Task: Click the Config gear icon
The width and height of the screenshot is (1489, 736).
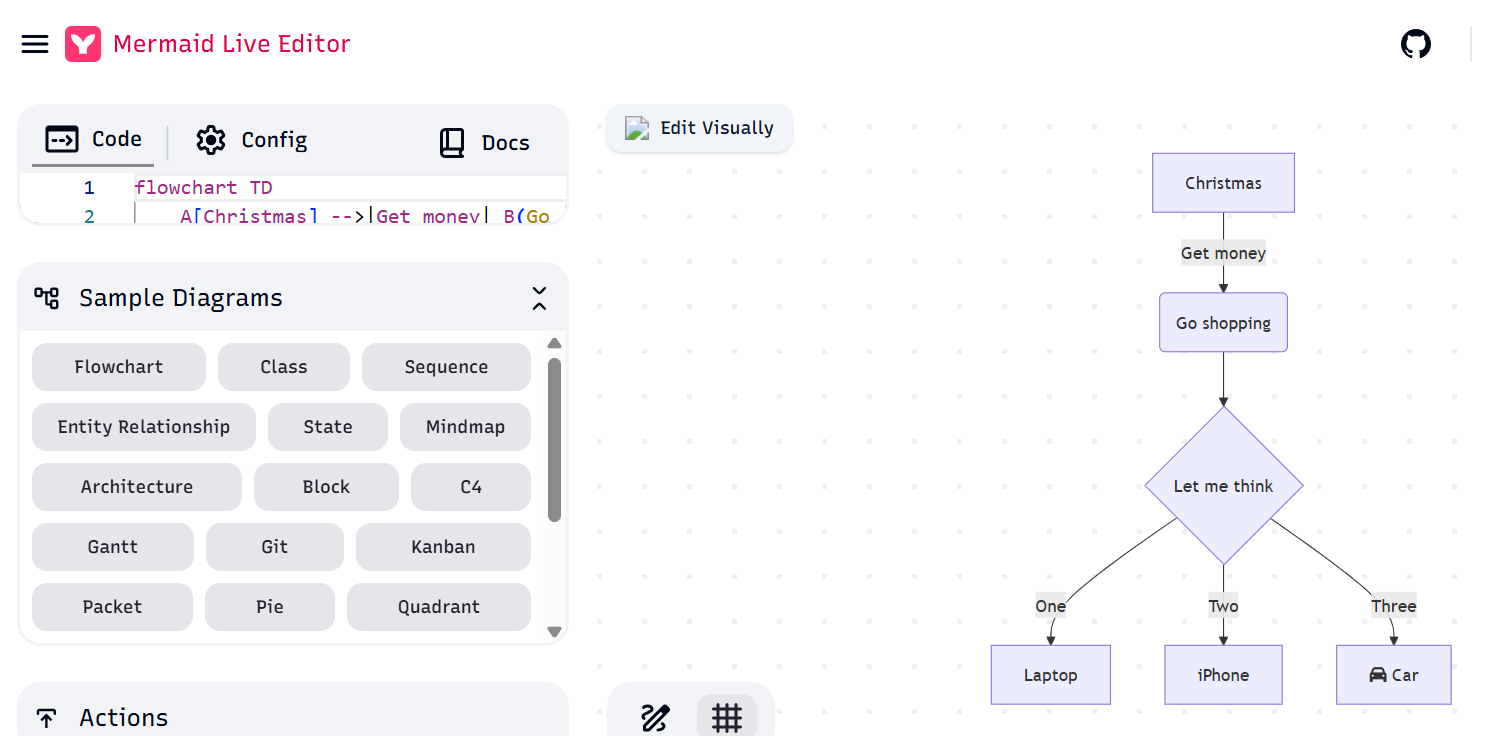Action: (211, 140)
